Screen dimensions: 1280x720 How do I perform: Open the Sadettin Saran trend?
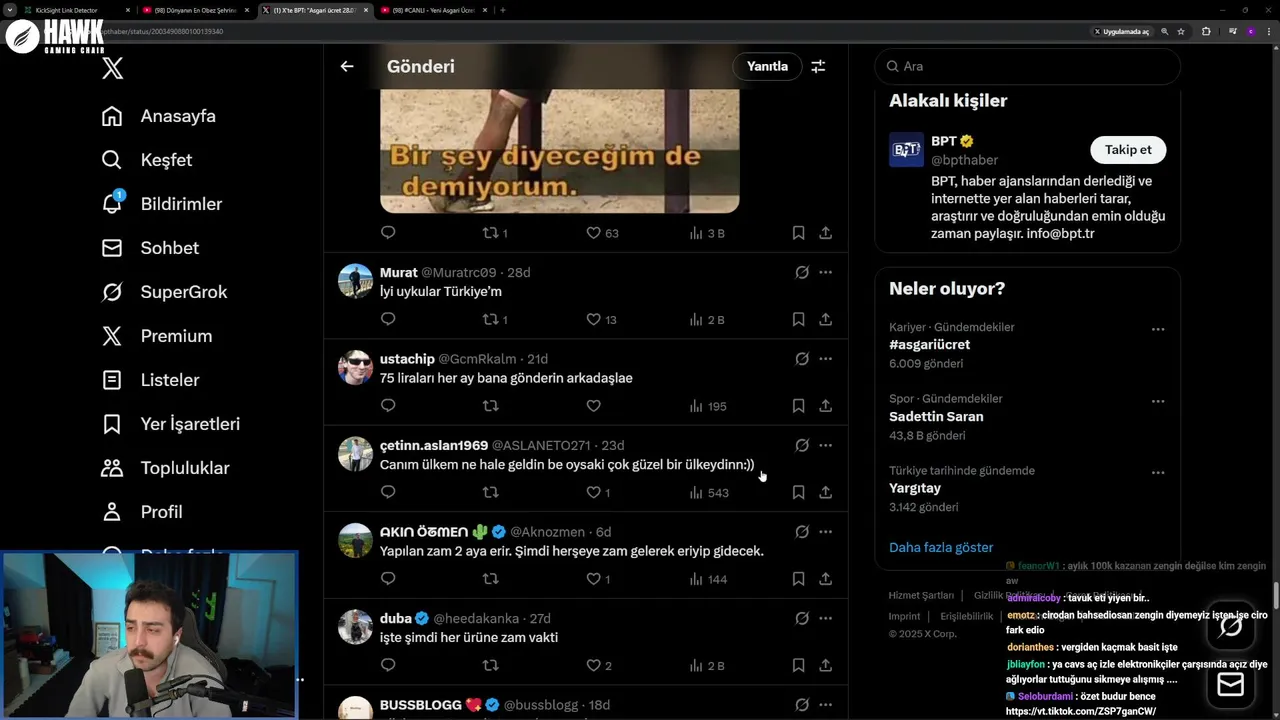coord(936,416)
